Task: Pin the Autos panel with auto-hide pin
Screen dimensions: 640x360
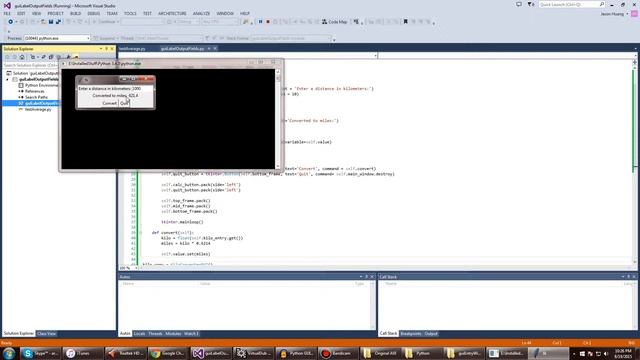Action: 367,277
